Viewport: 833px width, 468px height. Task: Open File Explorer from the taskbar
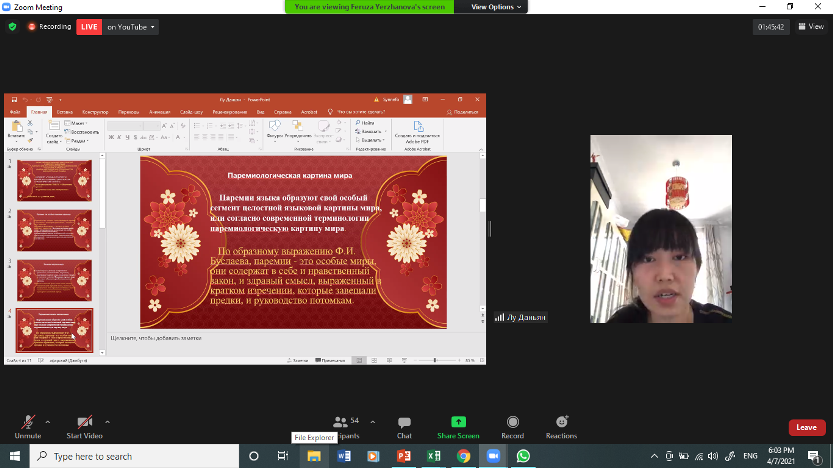pos(314,456)
